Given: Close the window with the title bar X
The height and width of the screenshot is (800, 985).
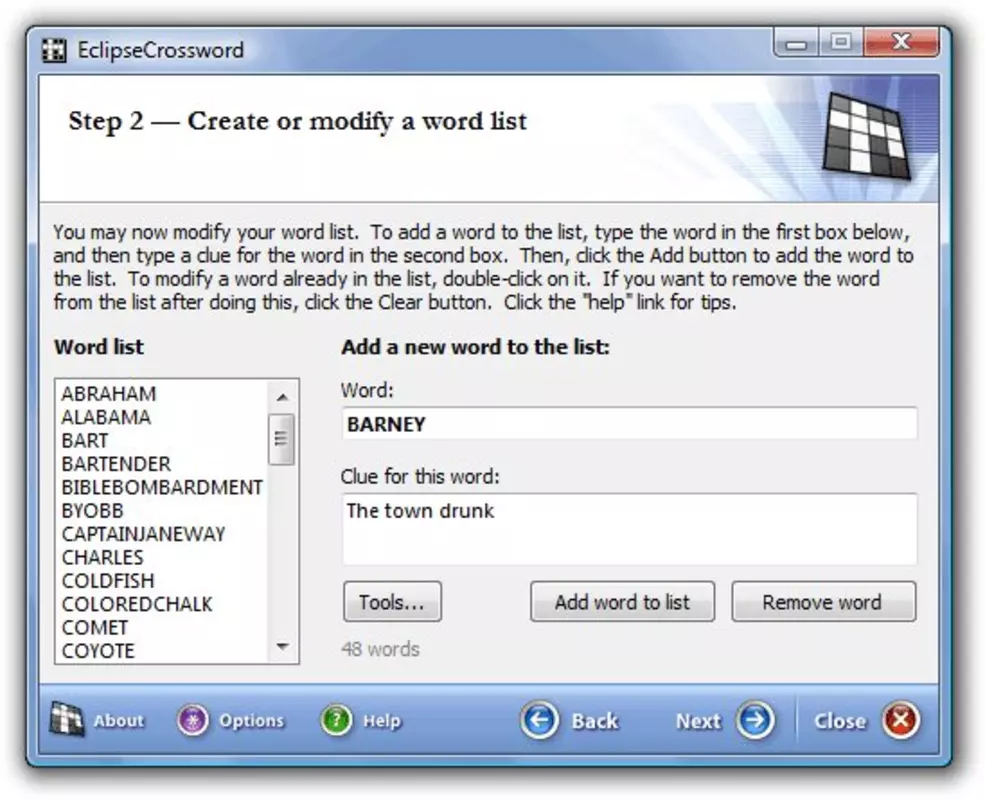Looking at the screenshot, I should pyautogui.click(x=901, y=43).
